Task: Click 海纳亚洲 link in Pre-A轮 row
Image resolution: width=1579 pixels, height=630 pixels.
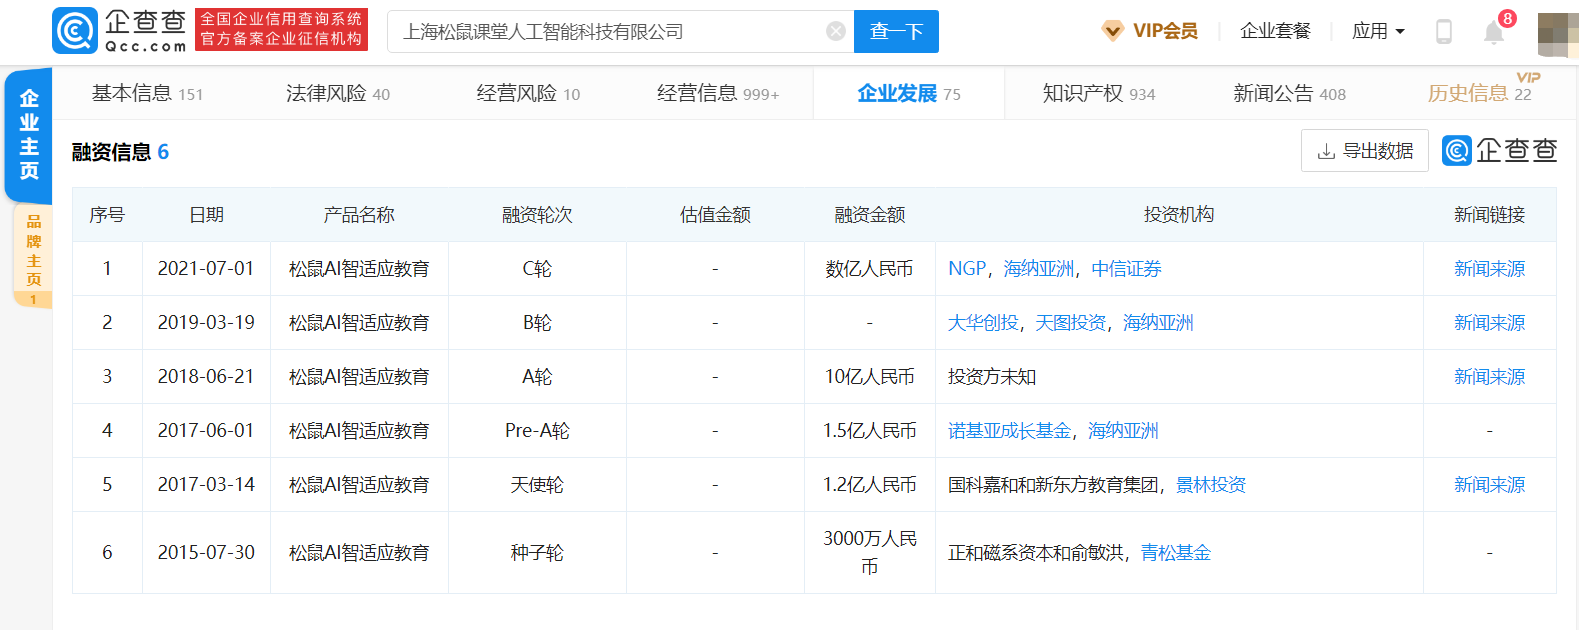Action: coord(1123,431)
